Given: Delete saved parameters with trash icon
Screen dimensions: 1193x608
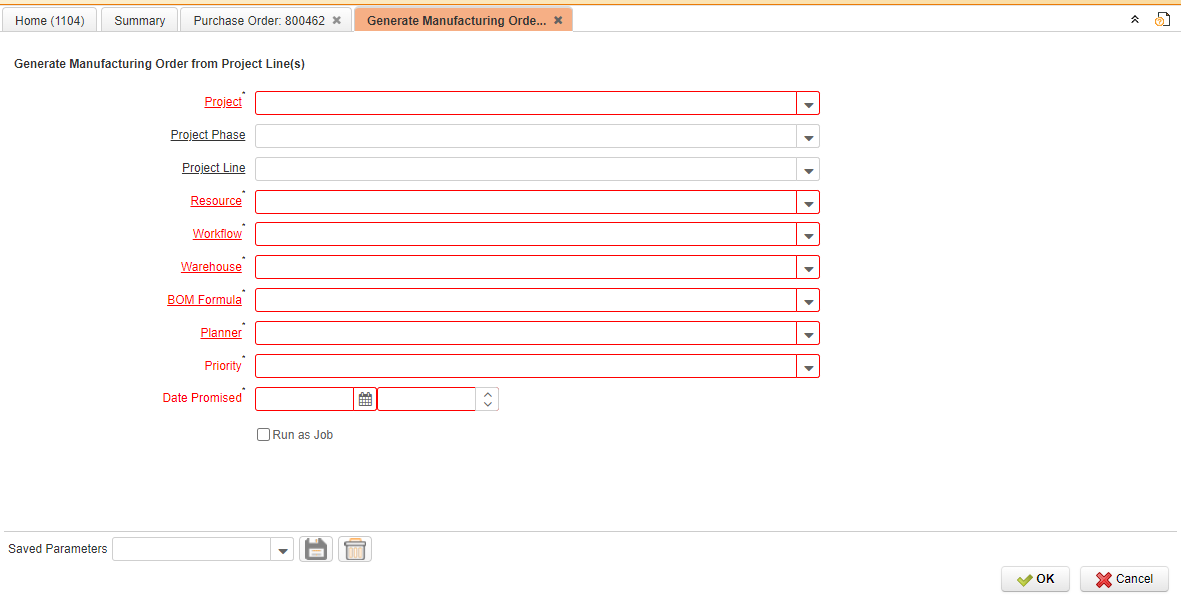Looking at the screenshot, I should pyautogui.click(x=355, y=549).
